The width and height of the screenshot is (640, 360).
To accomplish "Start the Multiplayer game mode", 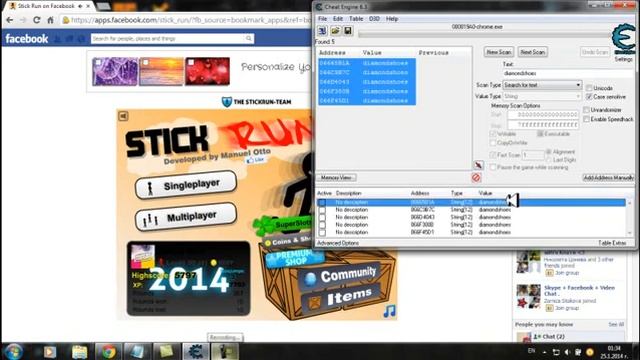I will click(186, 217).
